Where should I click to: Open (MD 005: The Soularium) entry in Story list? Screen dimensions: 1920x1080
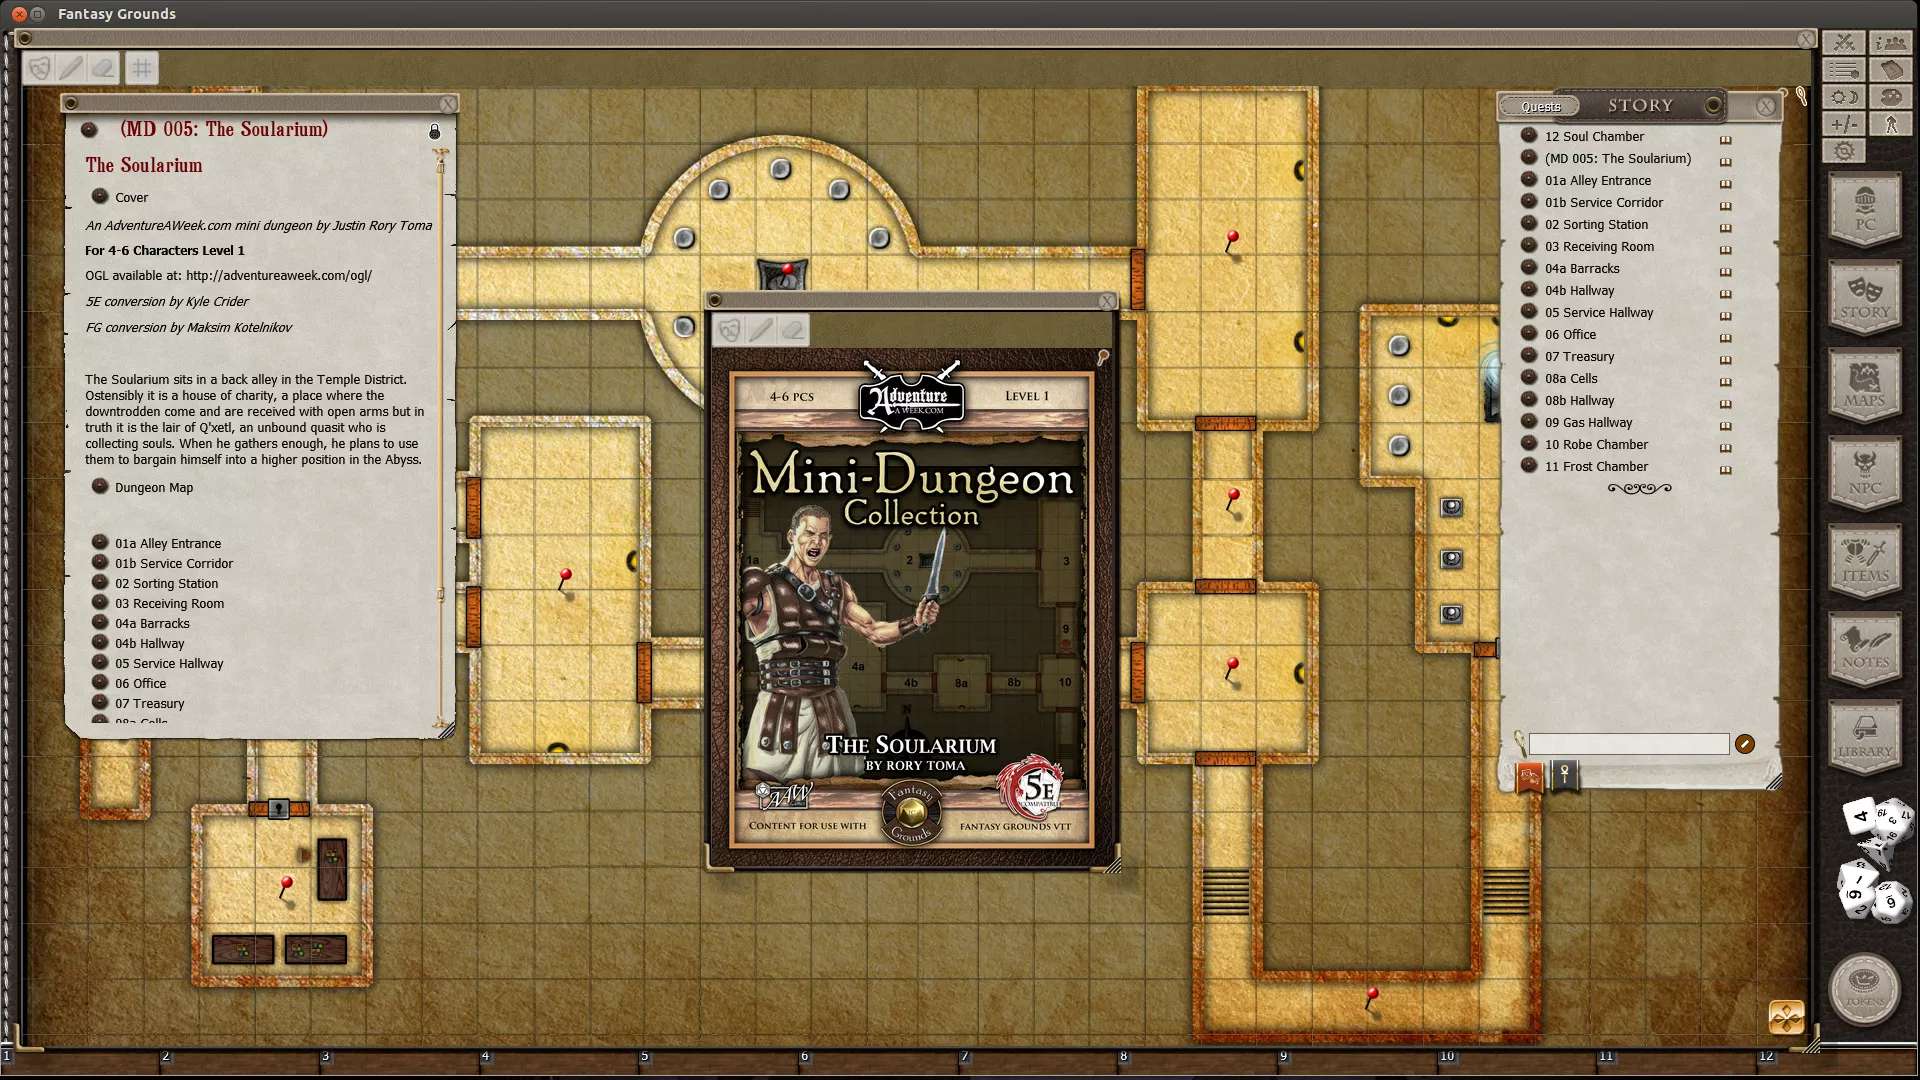pyautogui.click(x=1617, y=158)
